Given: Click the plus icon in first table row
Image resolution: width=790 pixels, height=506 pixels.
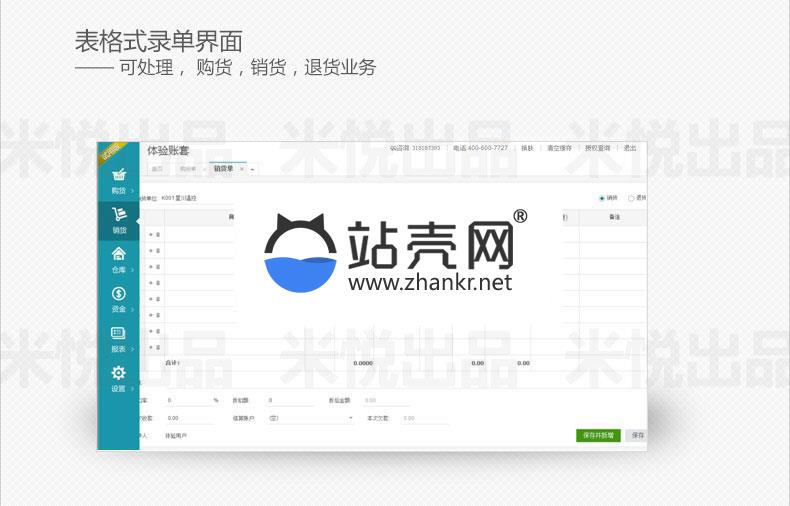Looking at the screenshot, I should click(151, 235).
